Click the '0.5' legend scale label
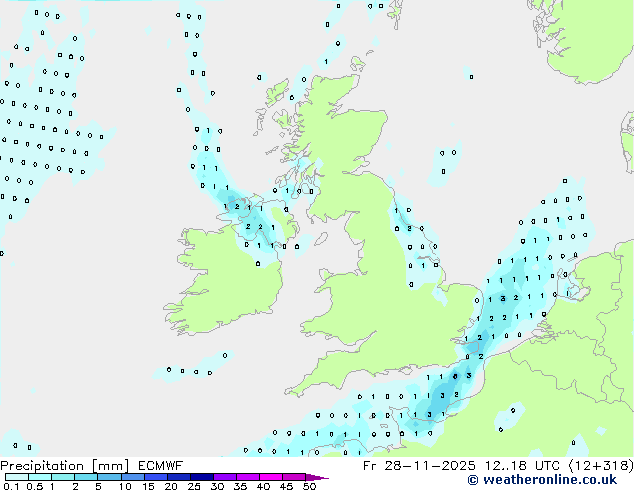This screenshot has width=634, height=490. click(35, 486)
